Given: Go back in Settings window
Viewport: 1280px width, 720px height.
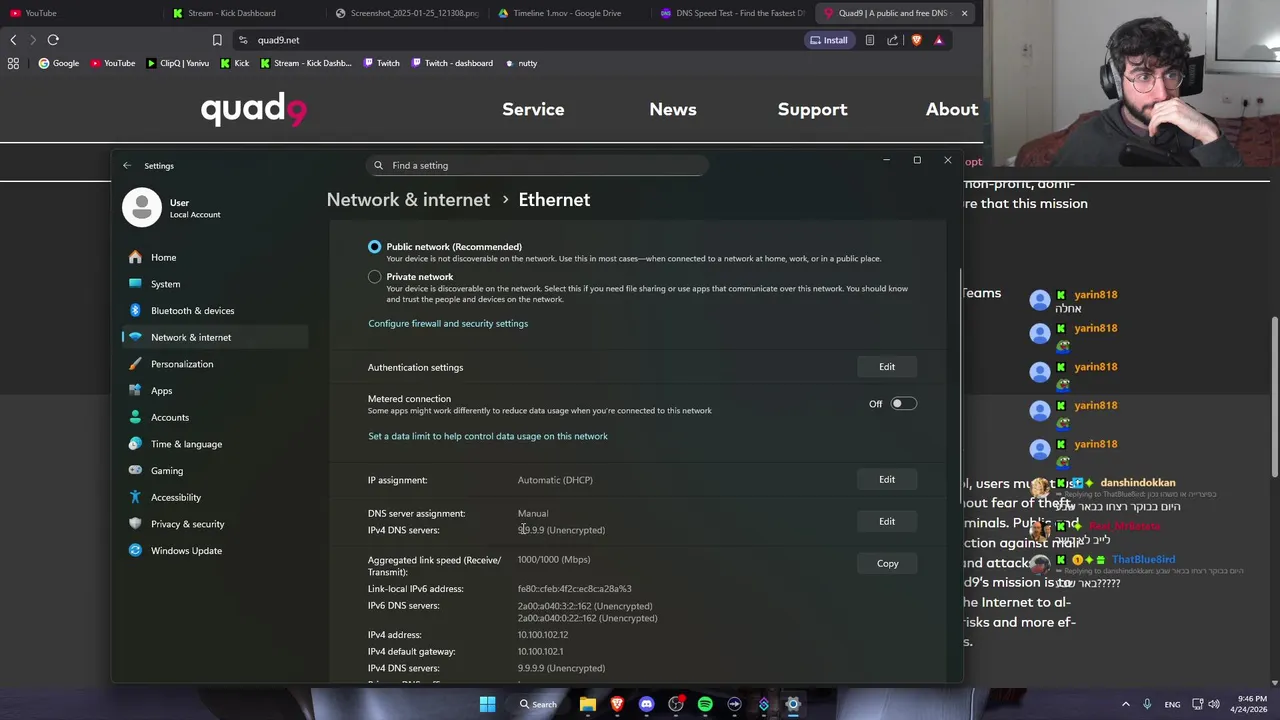Looking at the screenshot, I should (127, 166).
